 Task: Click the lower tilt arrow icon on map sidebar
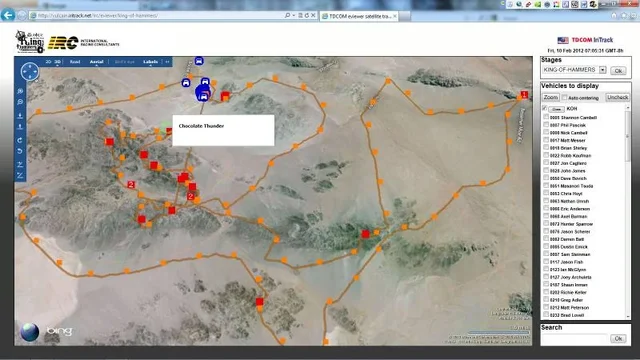click(x=20, y=127)
